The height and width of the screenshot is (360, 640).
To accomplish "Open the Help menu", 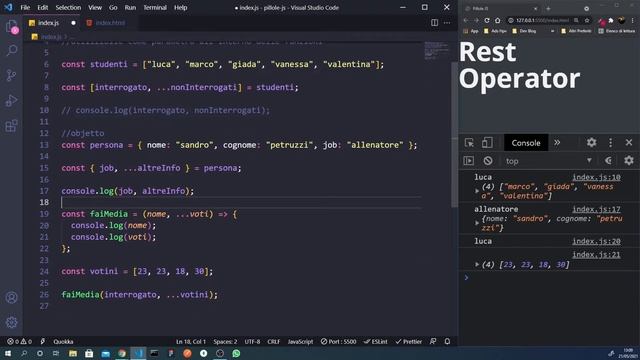I will click(x=180, y=7).
